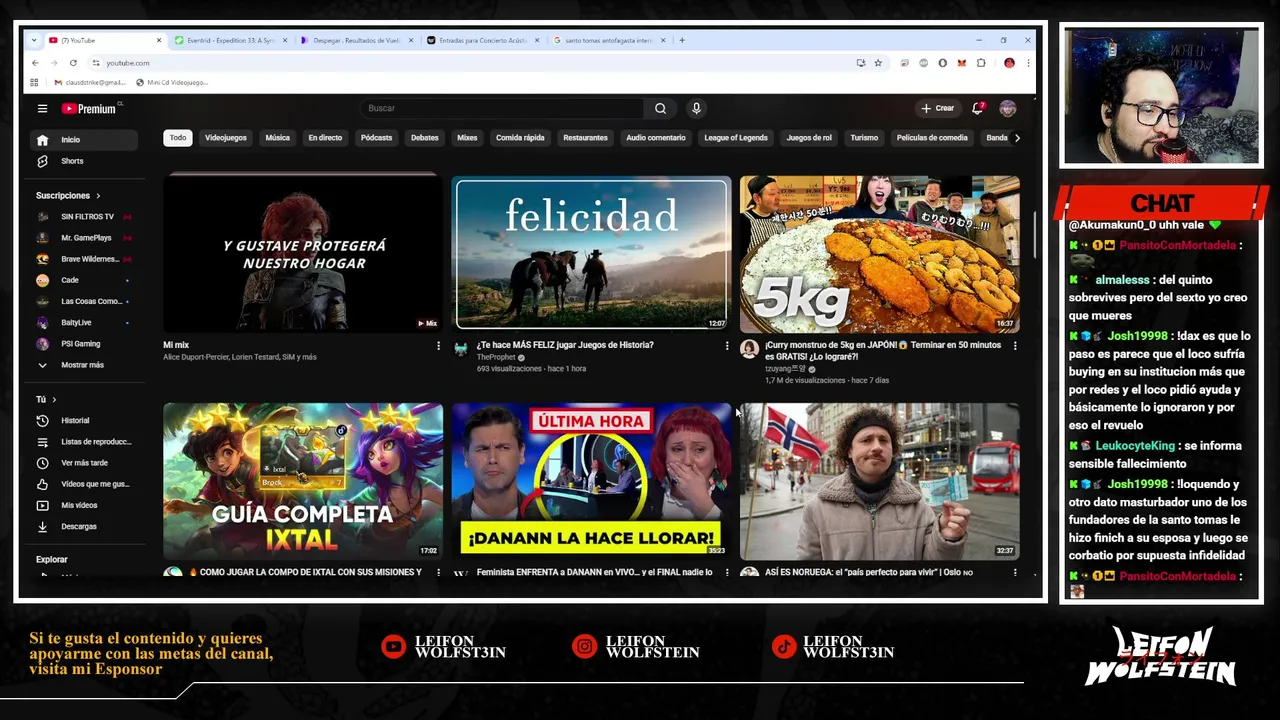This screenshot has width=1280, height=720.
Task: Open Mini Cd Videojuego bookmark
Action: (x=172, y=82)
